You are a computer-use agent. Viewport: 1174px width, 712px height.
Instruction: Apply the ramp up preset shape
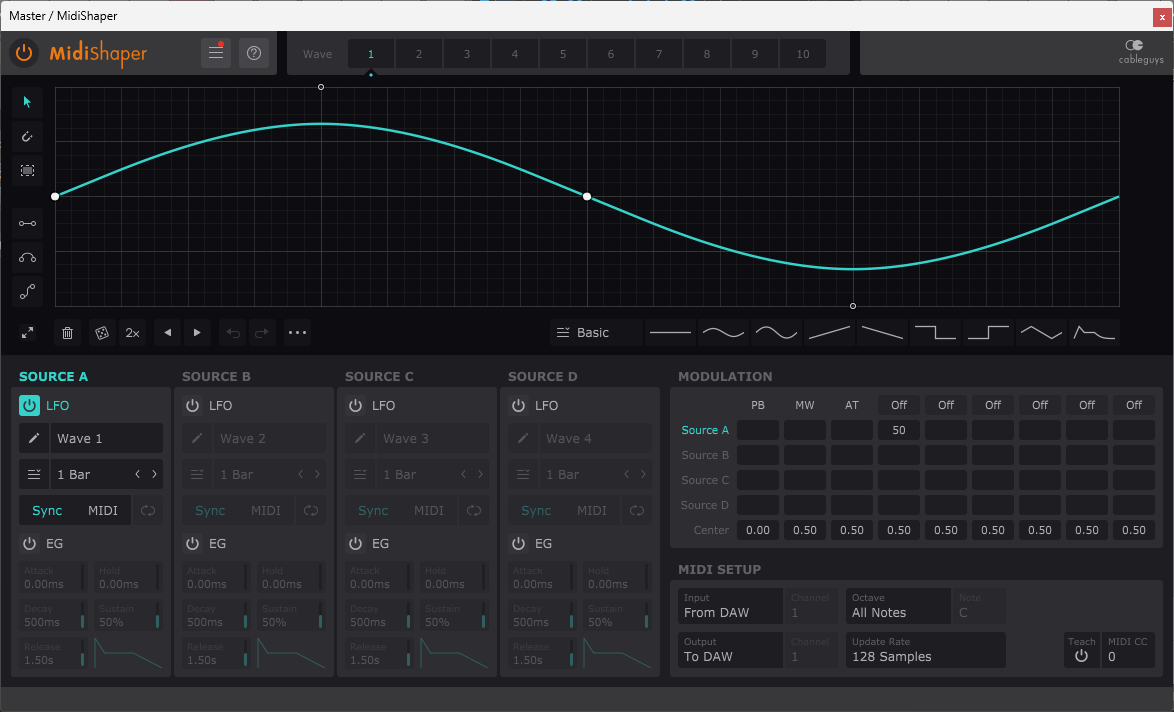click(x=830, y=332)
